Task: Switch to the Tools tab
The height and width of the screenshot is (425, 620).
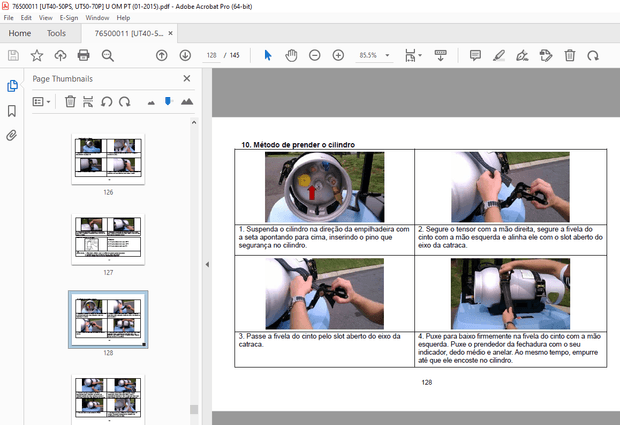Action: click(x=56, y=33)
